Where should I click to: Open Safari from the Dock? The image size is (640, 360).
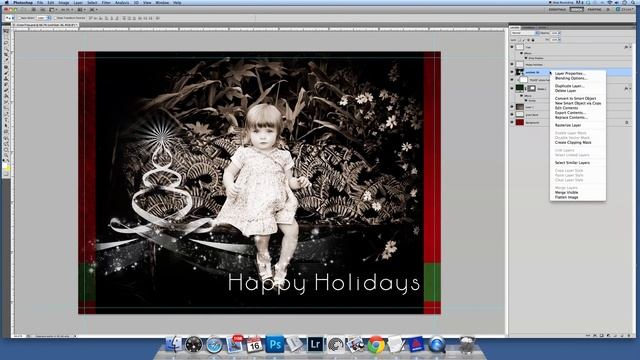tap(214, 345)
